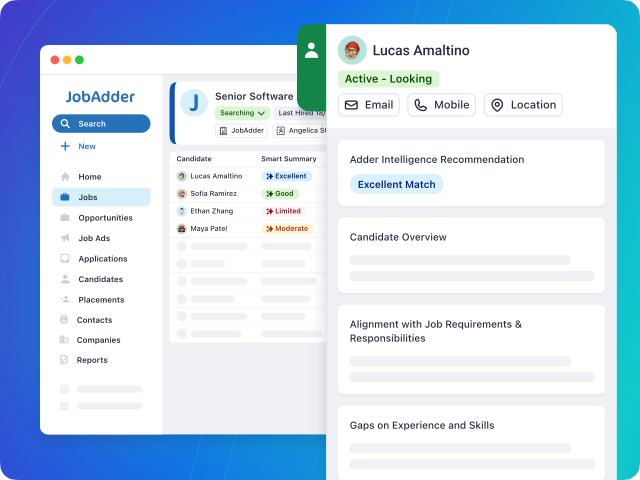Image resolution: width=640 pixels, height=480 pixels.
Task: Click the Search field in sidebar
Action: tap(101, 124)
